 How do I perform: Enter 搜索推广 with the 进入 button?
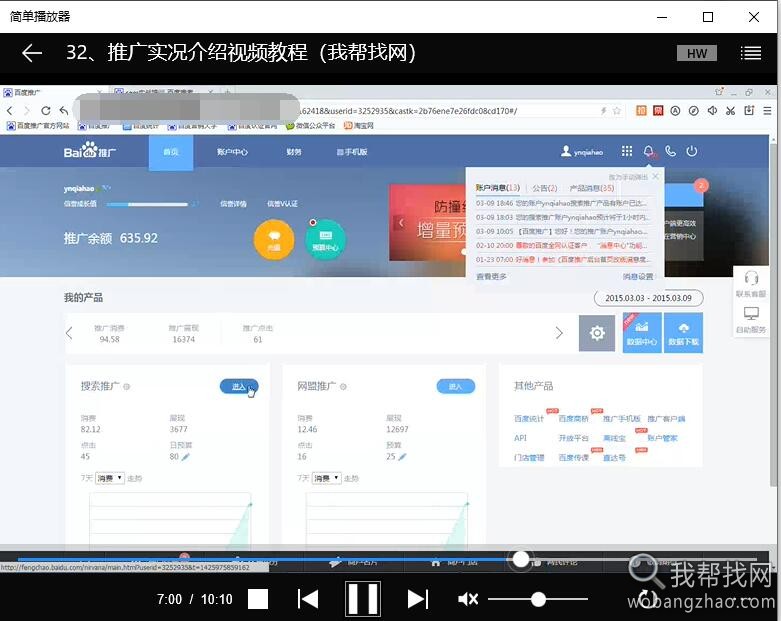click(239, 386)
